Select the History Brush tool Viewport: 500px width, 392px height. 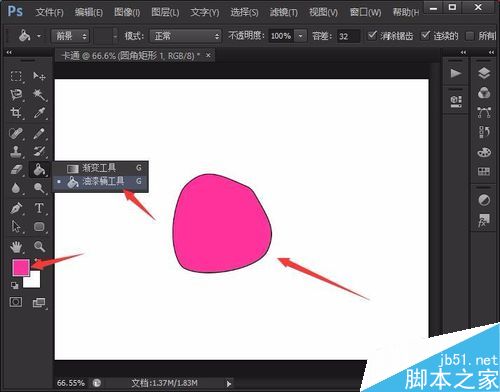39,152
